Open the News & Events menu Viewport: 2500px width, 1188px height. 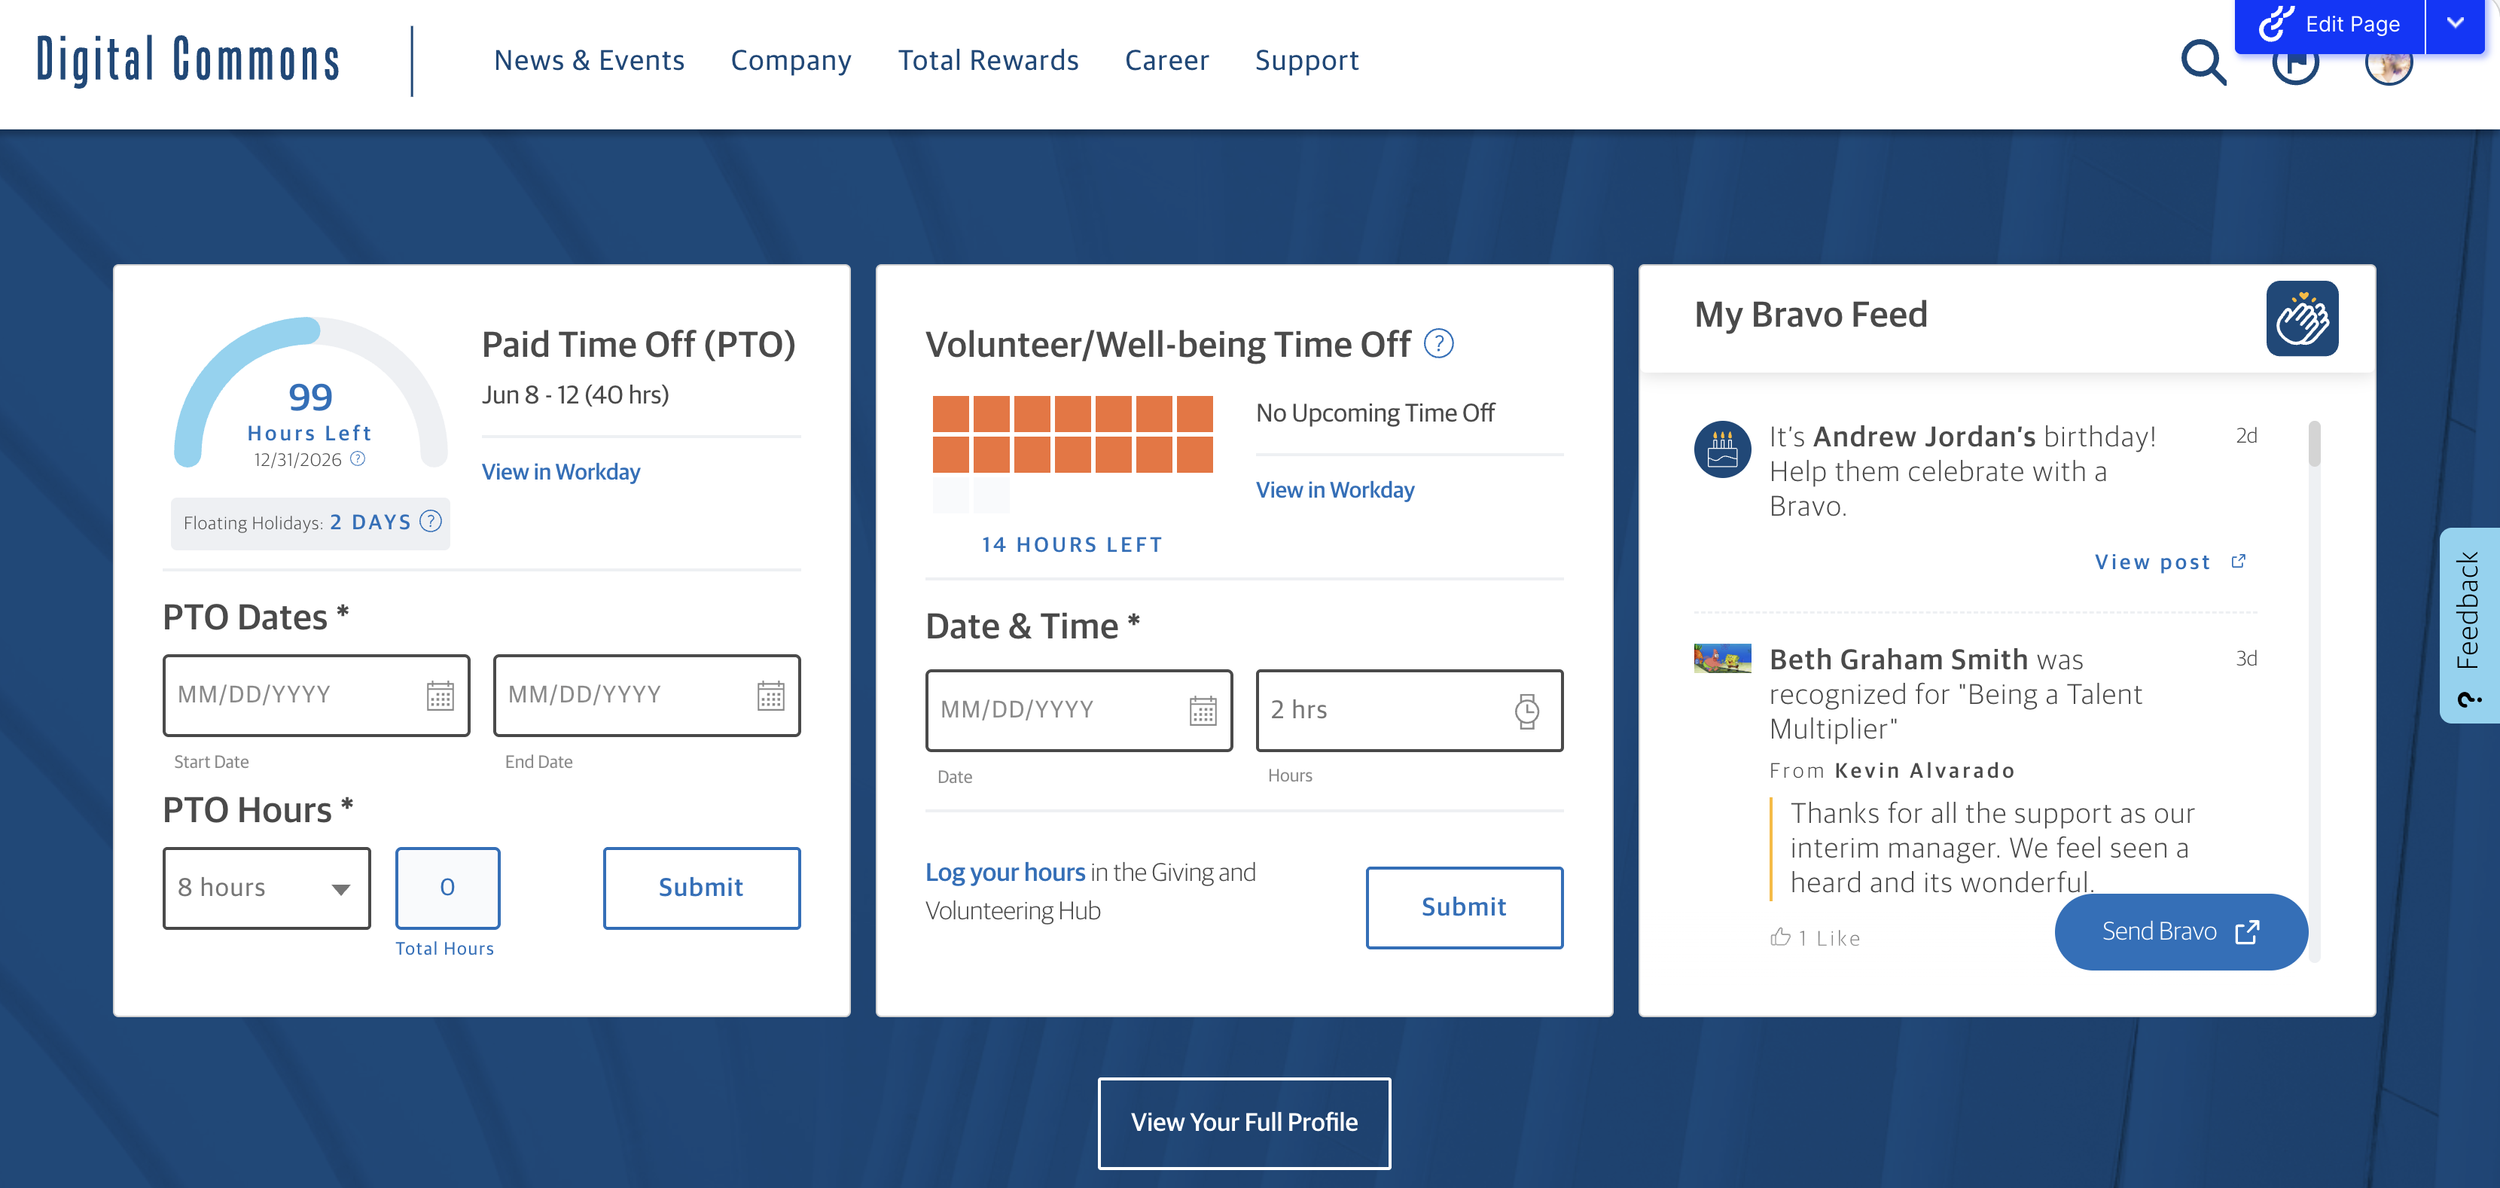click(x=589, y=61)
